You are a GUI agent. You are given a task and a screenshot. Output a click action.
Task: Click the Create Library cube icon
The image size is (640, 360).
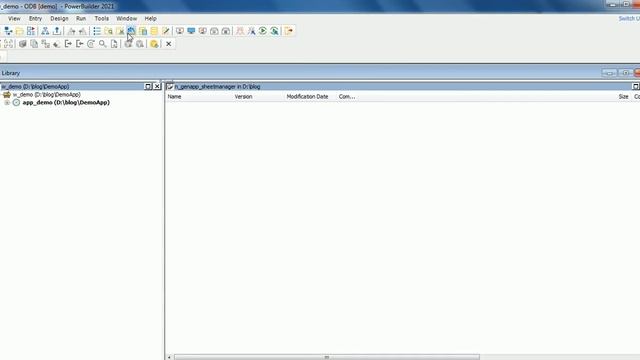tap(22, 44)
